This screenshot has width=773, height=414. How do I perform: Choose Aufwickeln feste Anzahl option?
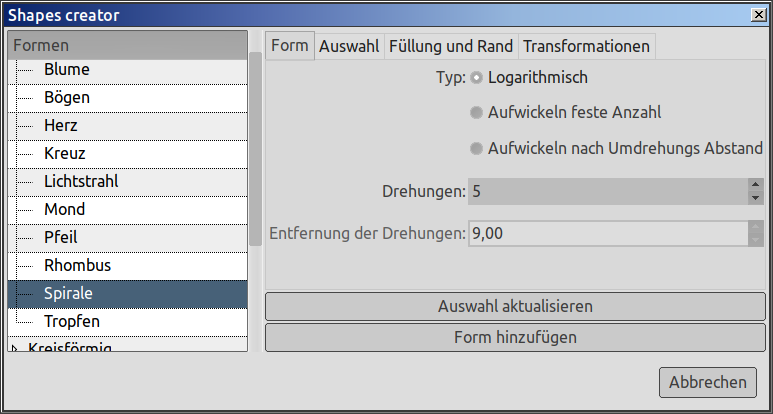point(477,113)
